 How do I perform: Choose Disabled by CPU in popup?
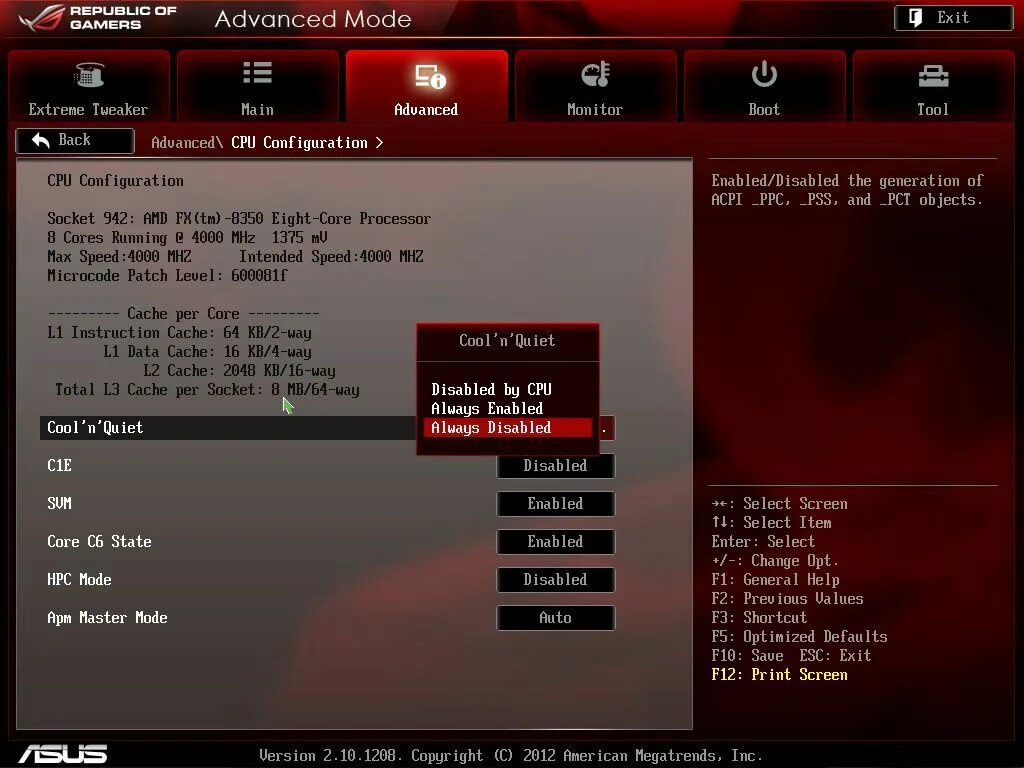point(491,390)
